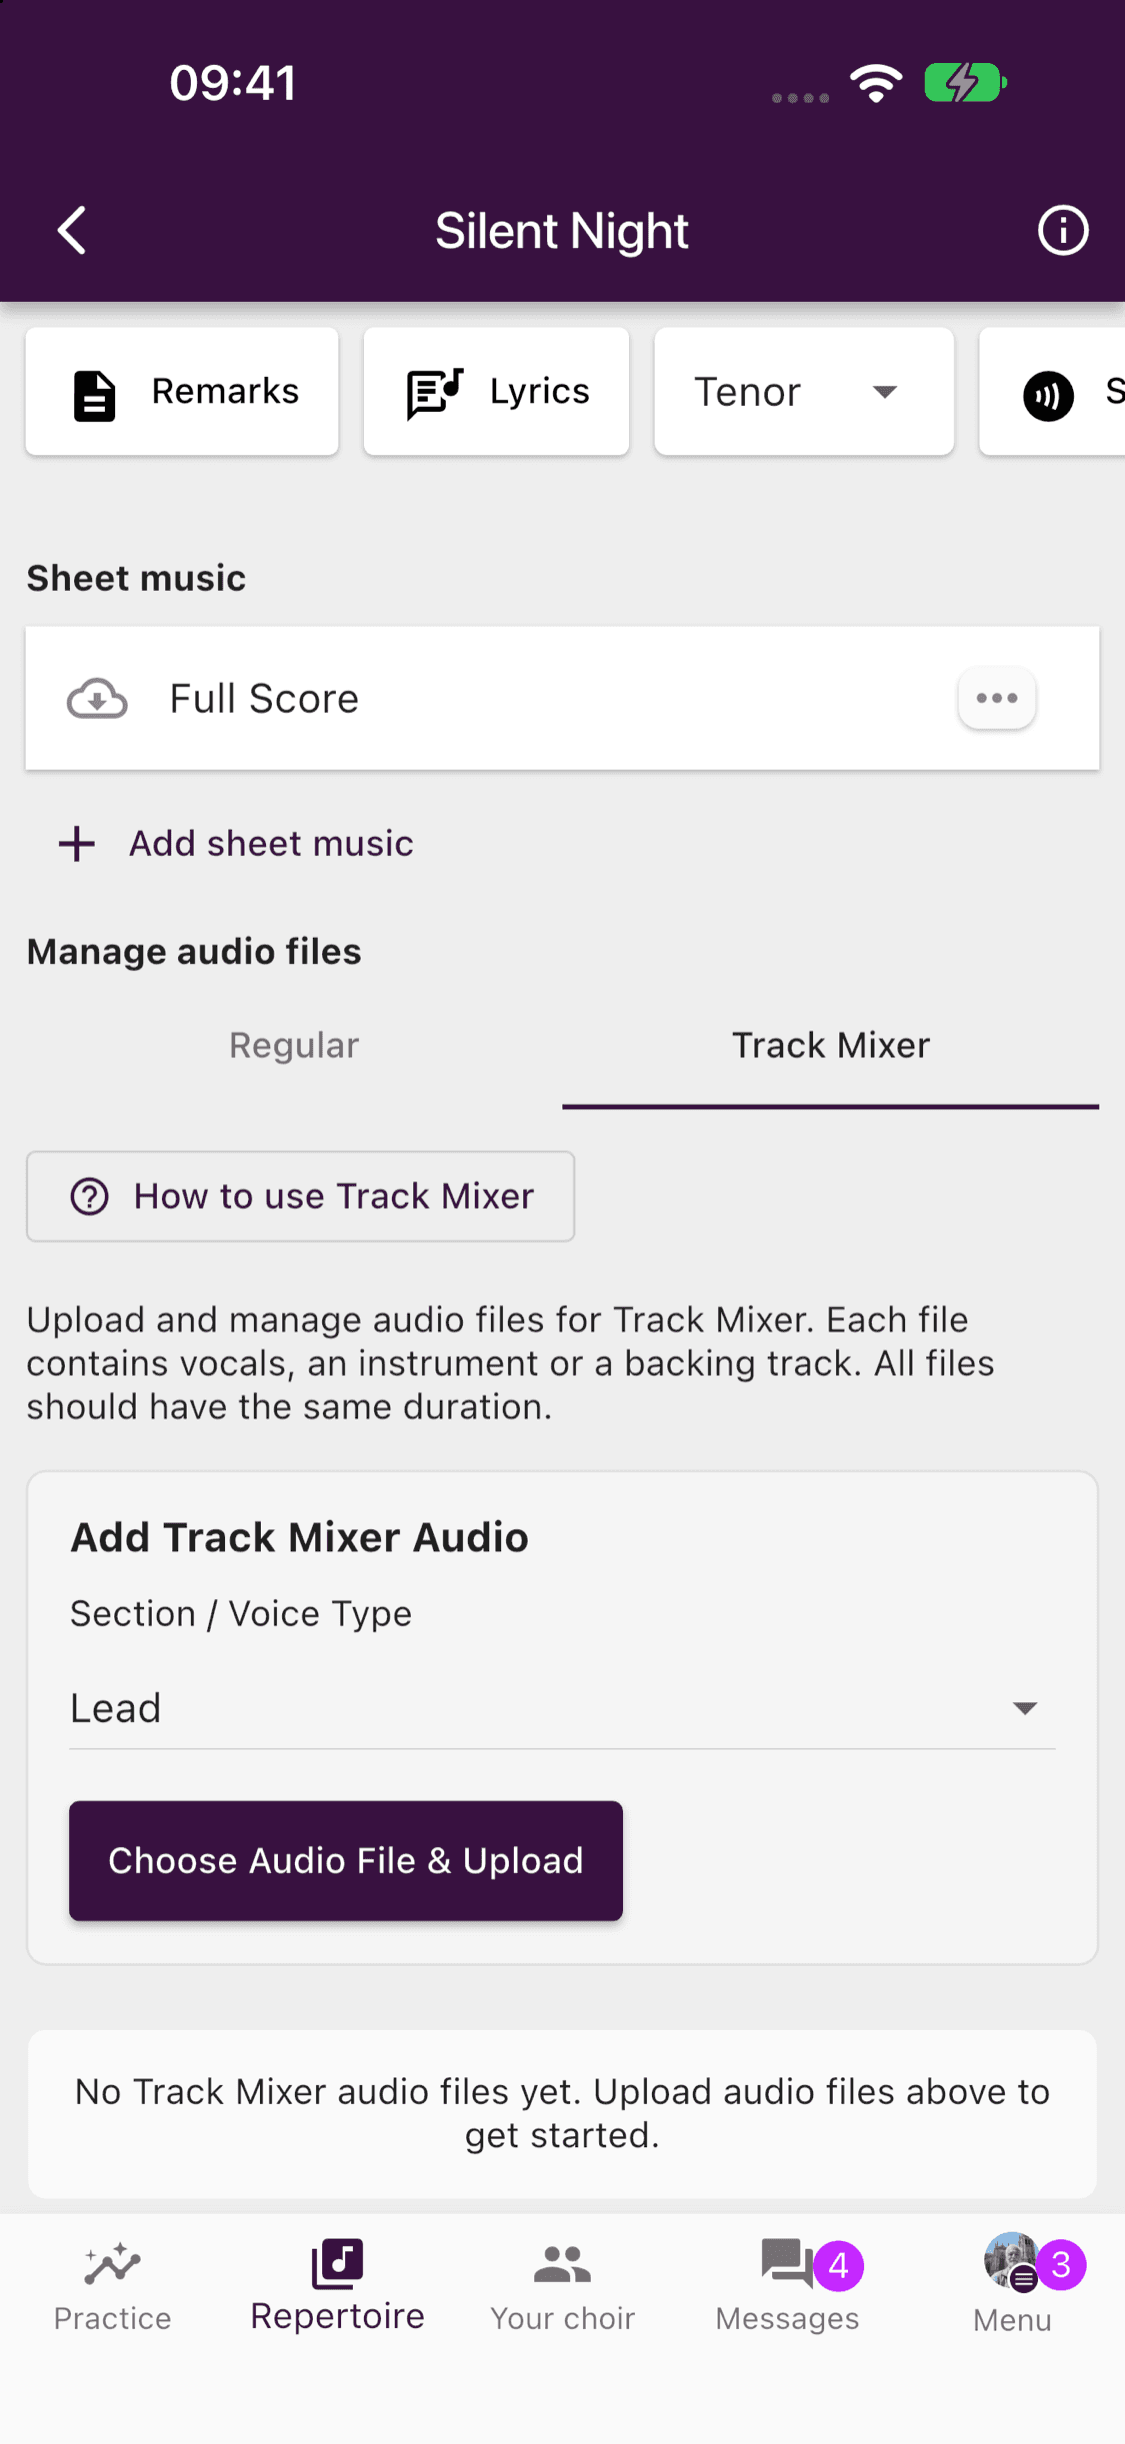Go back using the header chevron

point(72,231)
